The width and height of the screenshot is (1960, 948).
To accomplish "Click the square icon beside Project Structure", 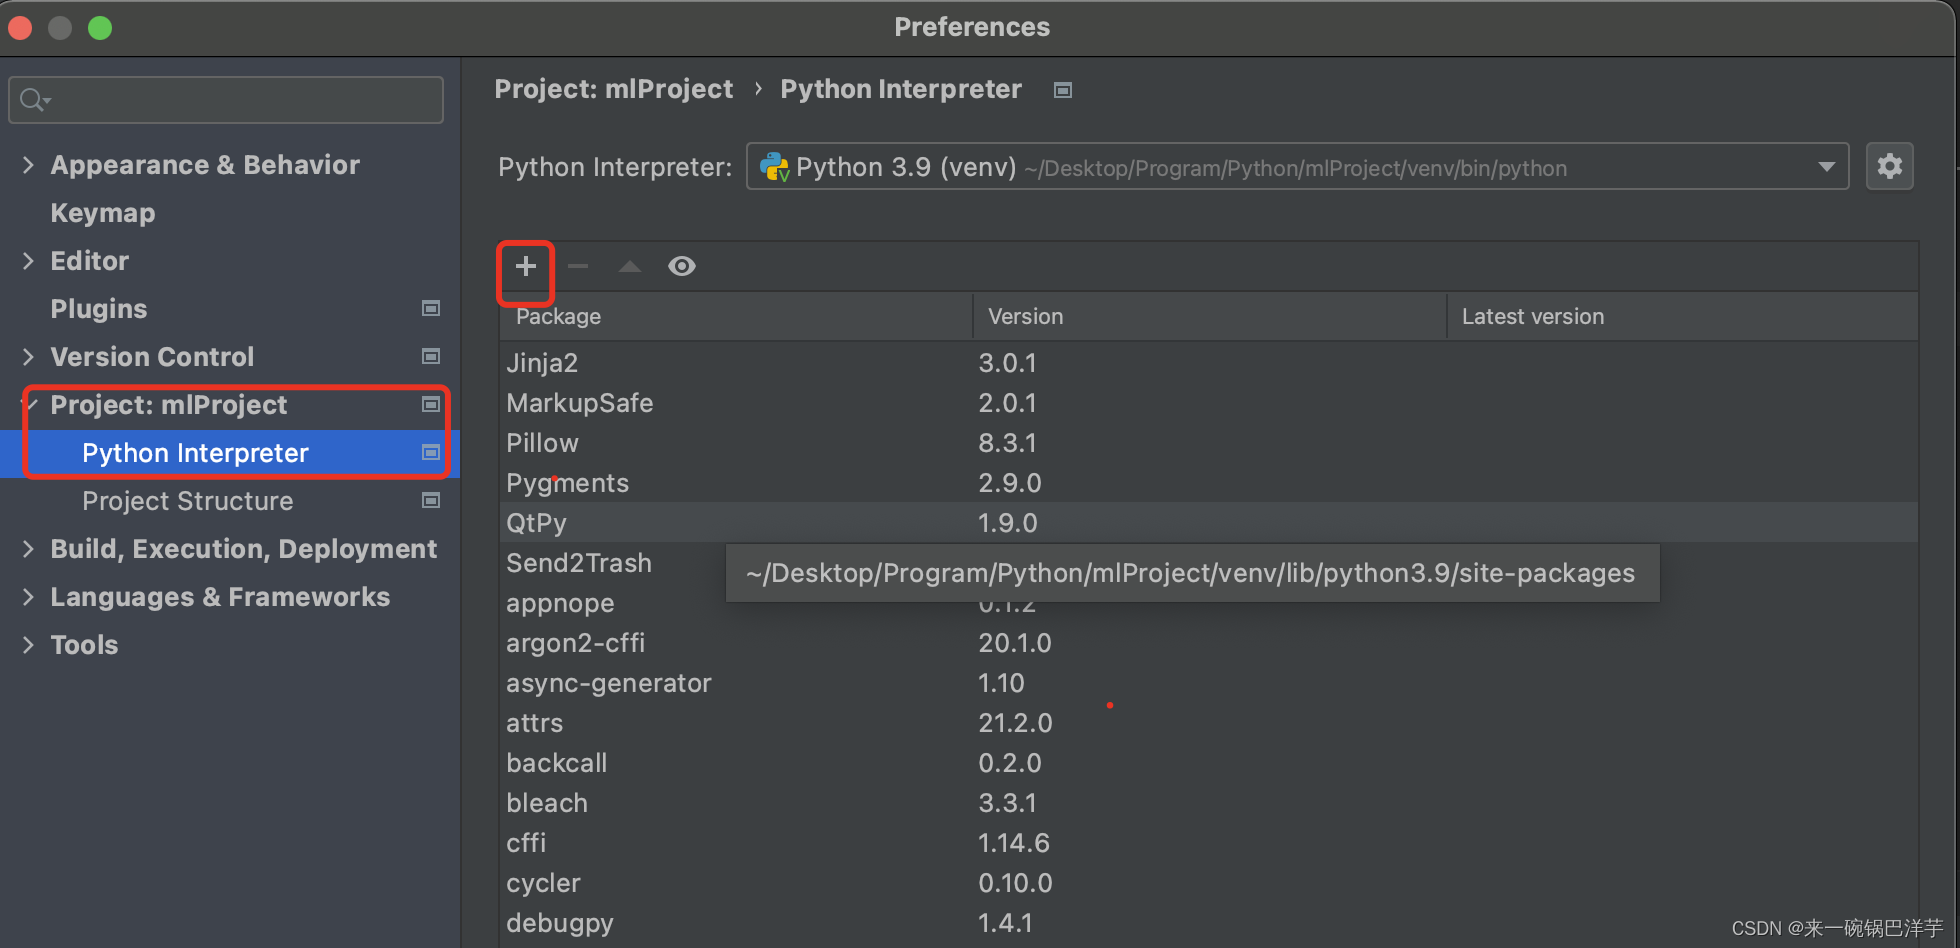I will pyautogui.click(x=431, y=500).
